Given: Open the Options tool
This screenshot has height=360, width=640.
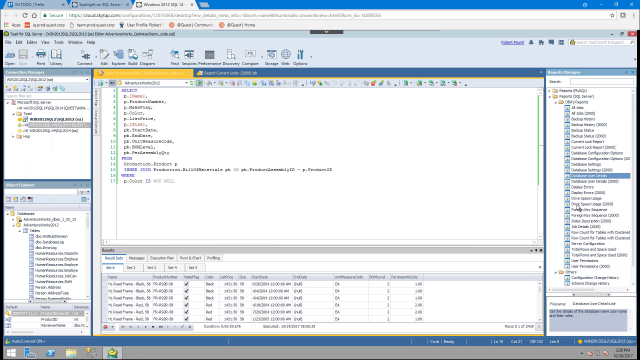Looking at the screenshot, I should (x=300, y=57).
